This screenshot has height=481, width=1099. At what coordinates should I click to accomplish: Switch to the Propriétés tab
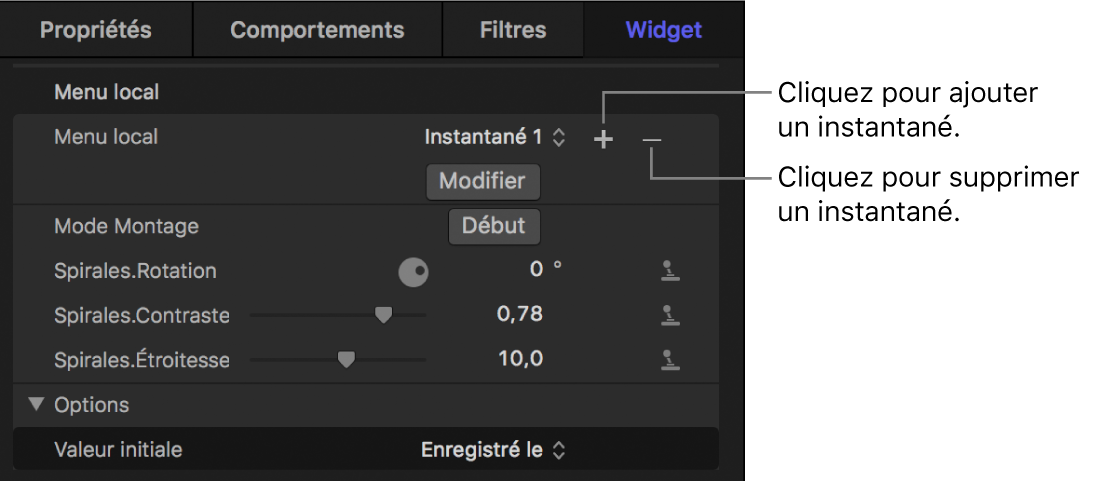point(96,30)
